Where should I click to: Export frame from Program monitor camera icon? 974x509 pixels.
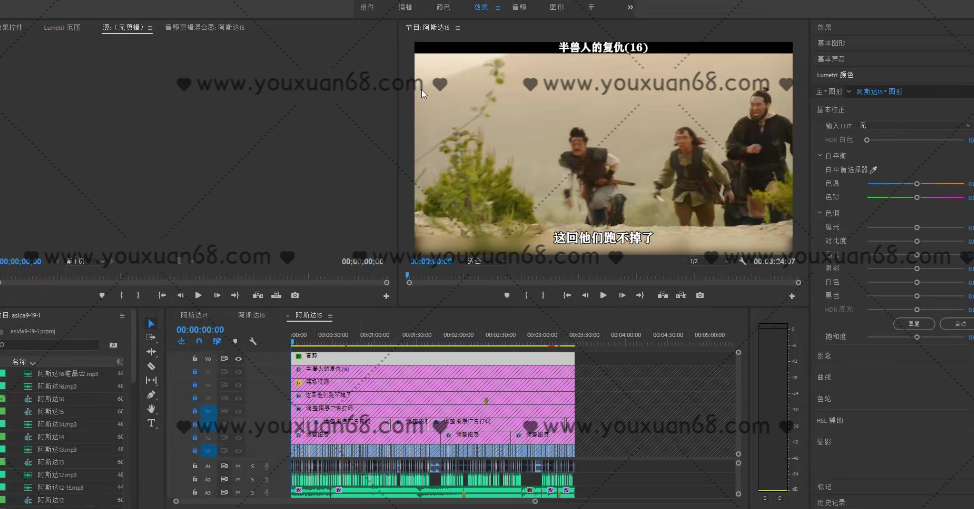700,296
